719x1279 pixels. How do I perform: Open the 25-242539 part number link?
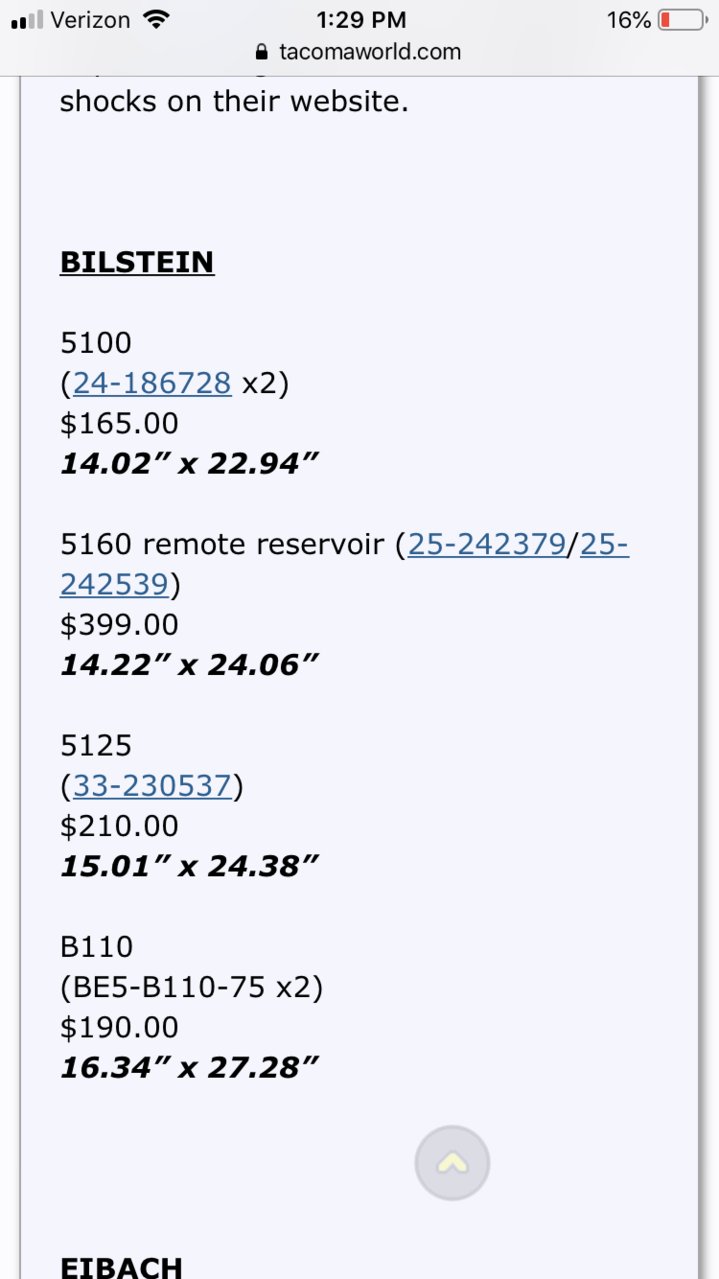(344, 564)
